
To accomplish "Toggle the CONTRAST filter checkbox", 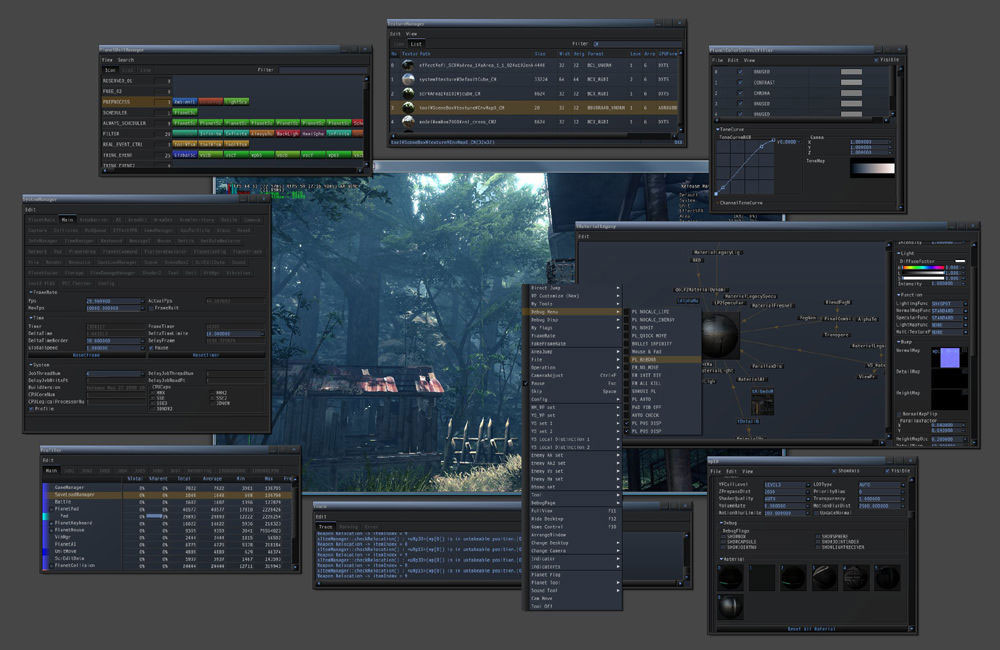I will coord(740,83).
